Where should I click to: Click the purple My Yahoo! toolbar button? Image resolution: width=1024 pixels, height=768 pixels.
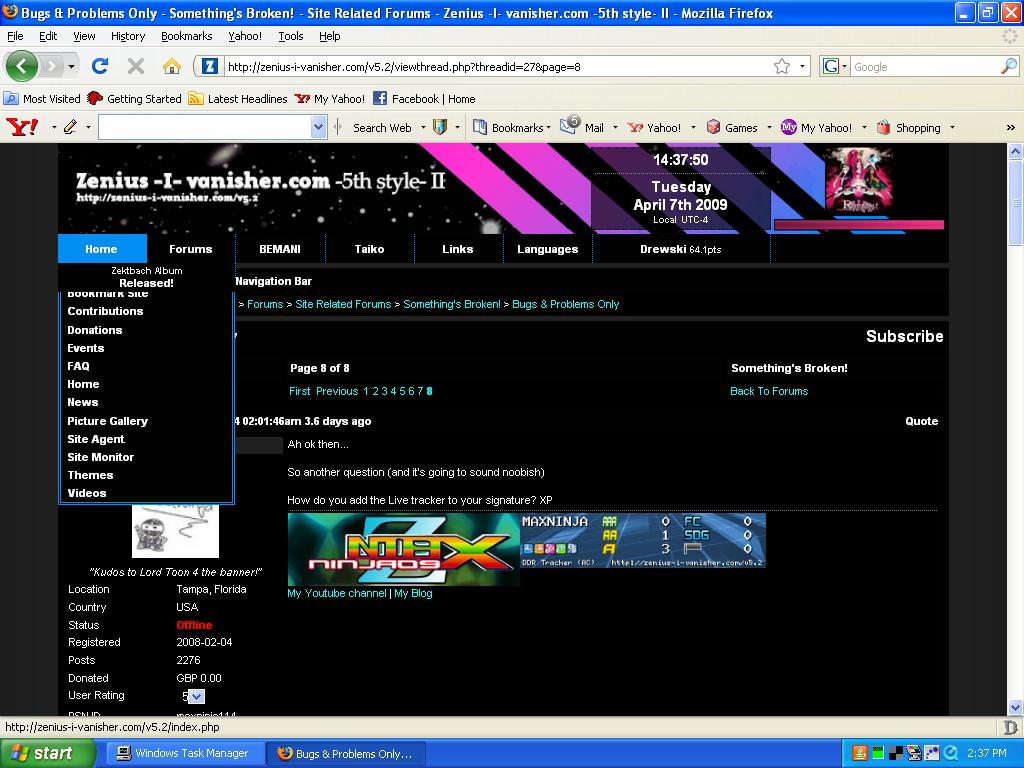click(817, 127)
